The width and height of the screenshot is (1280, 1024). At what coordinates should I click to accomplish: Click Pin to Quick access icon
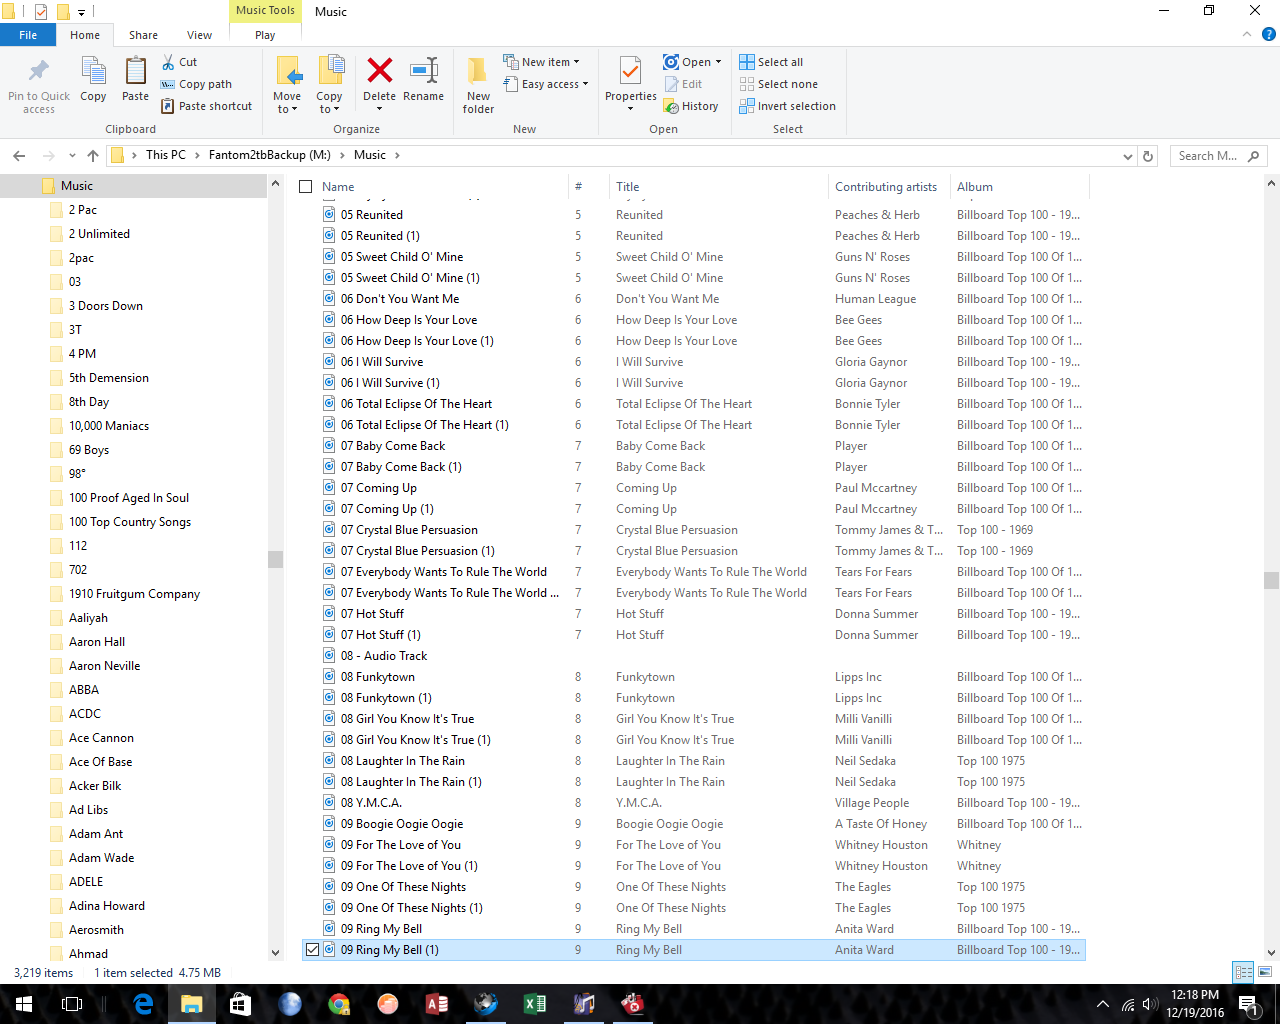[39, 72]
